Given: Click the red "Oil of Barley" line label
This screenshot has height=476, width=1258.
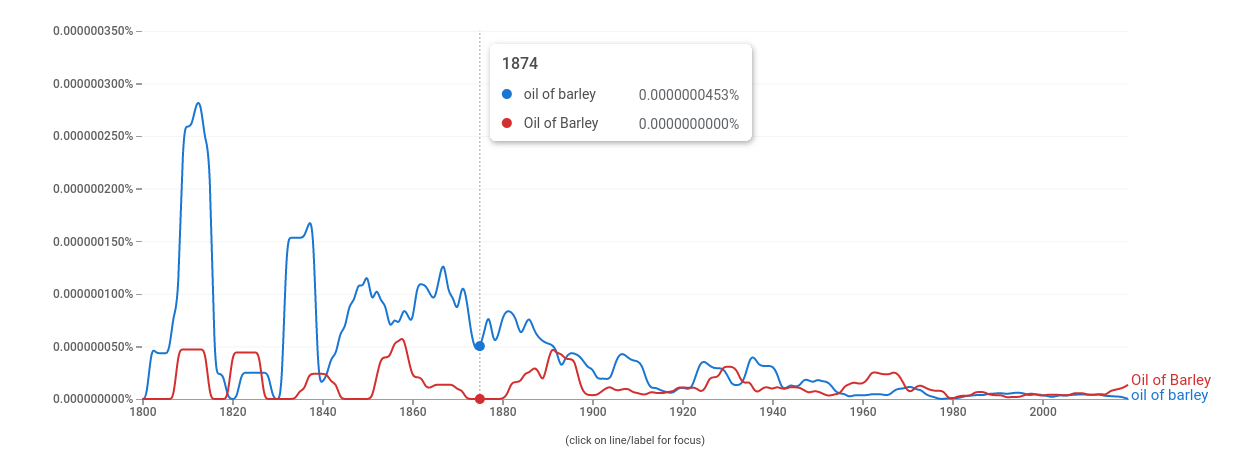Looking at the screenshot, I should coord(1170,380).
